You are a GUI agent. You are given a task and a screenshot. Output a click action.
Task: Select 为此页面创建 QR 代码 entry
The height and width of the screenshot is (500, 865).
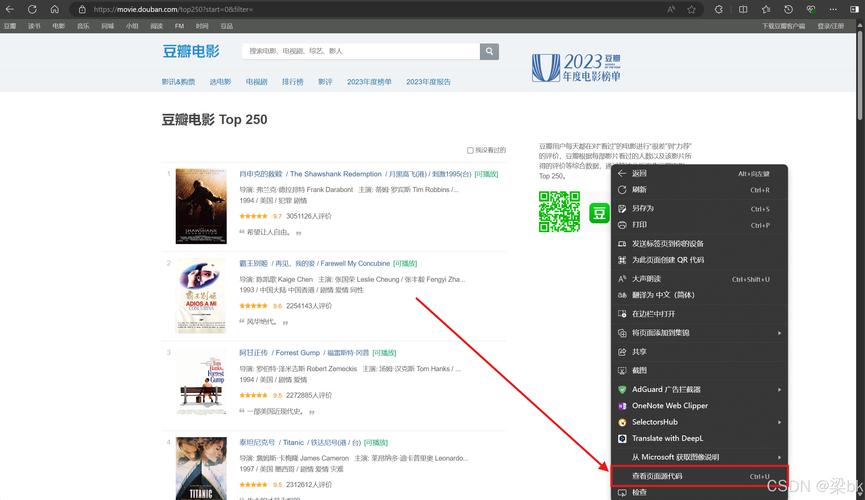[x=699, y=260]
